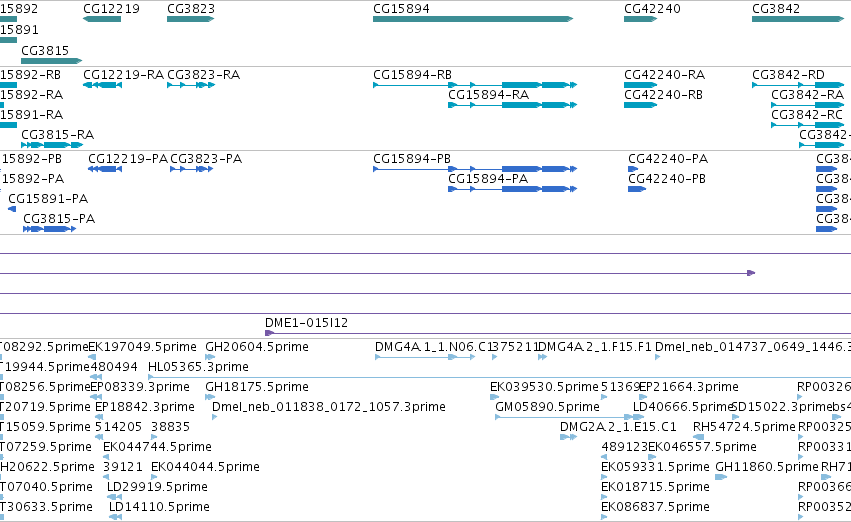Click Dmel_neb_011838_0172_1057.3prime label
851x522 pixels.
329,406
